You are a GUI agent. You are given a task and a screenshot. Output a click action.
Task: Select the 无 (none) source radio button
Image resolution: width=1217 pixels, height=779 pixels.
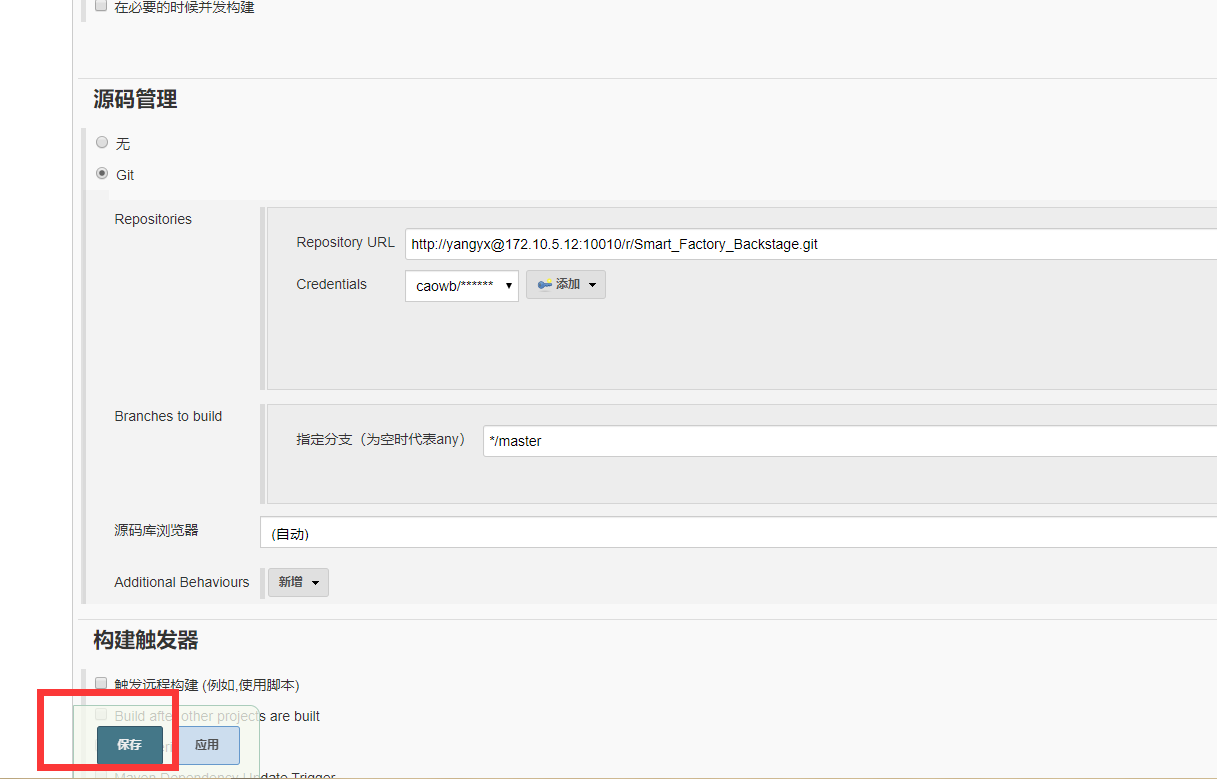pos(102,143)
